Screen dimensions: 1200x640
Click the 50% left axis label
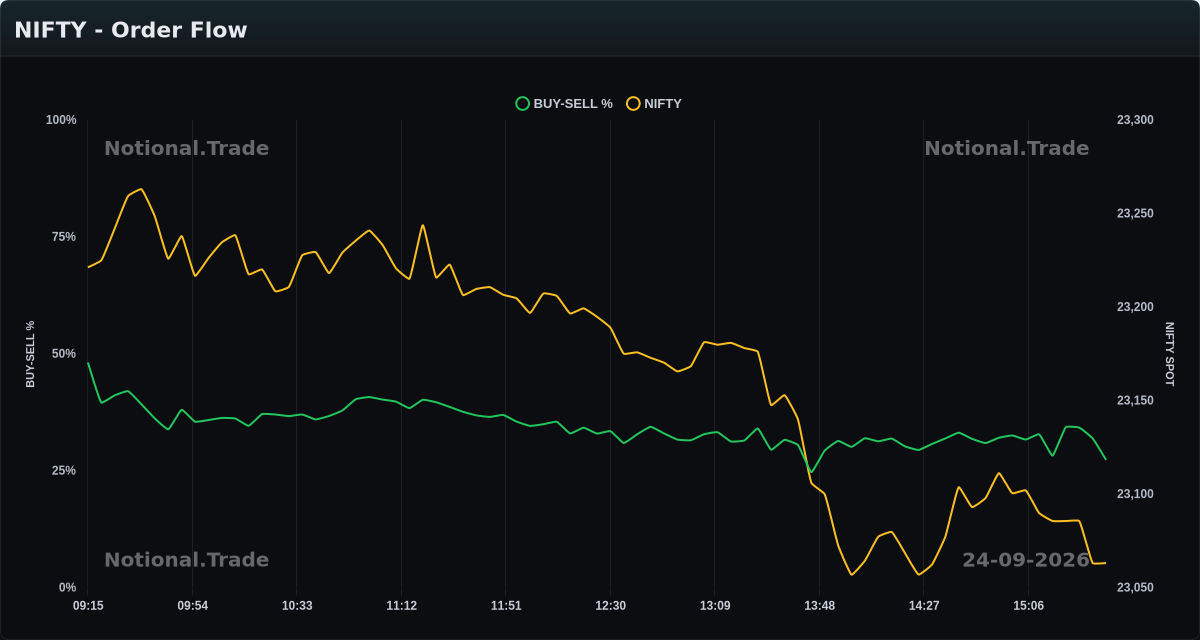[64, 354]
